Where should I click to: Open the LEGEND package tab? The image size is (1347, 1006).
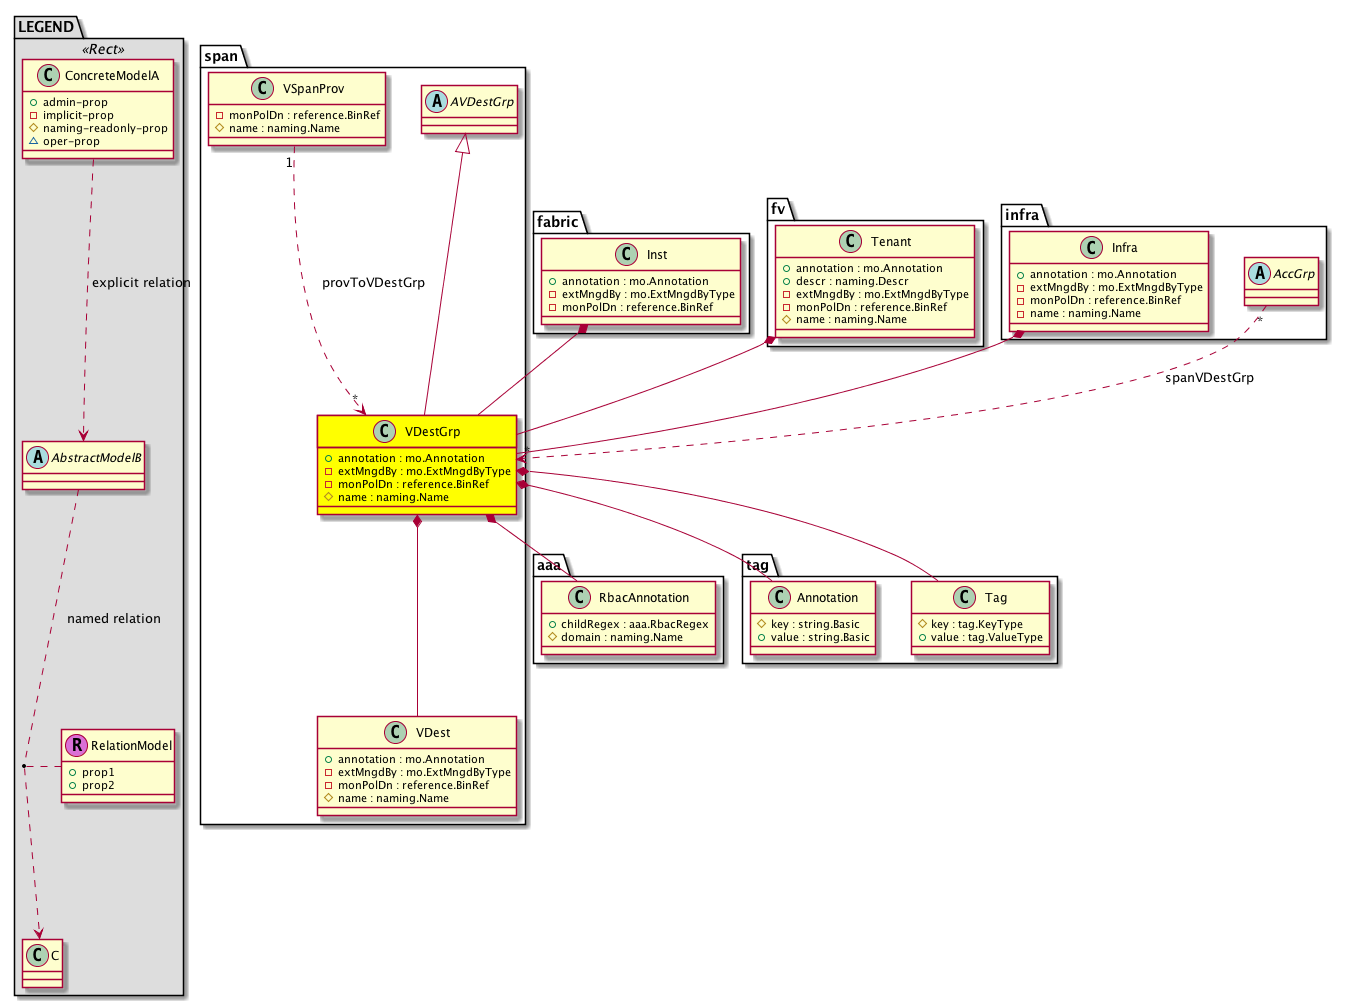(x=46, y=27)
